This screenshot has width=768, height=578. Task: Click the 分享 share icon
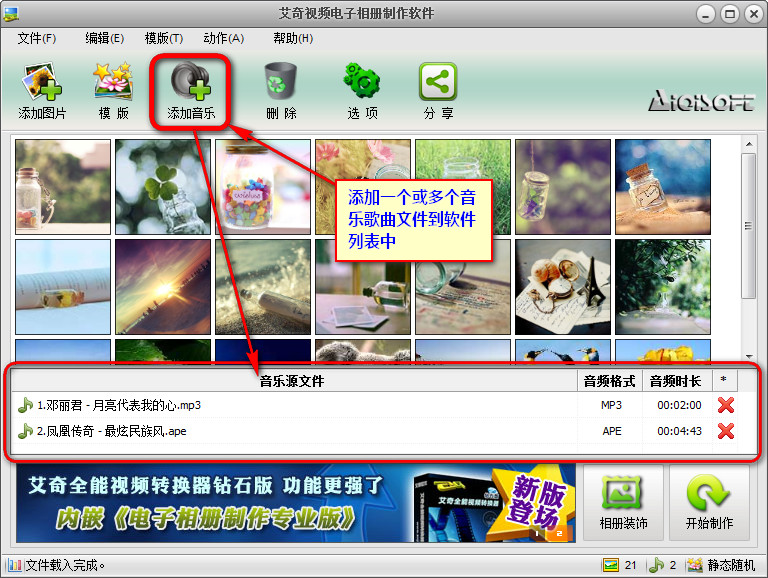coord(438,81)
